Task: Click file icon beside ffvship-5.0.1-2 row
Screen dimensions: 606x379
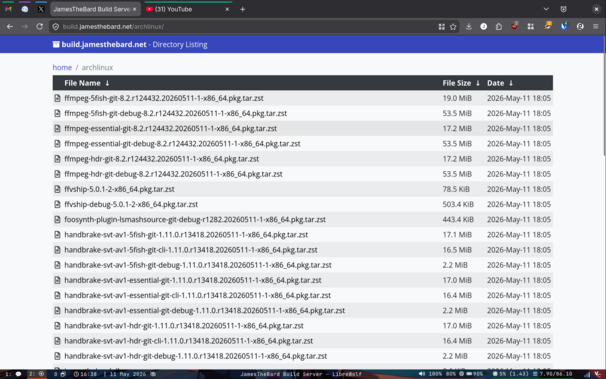Action: [x=57, y=189]
